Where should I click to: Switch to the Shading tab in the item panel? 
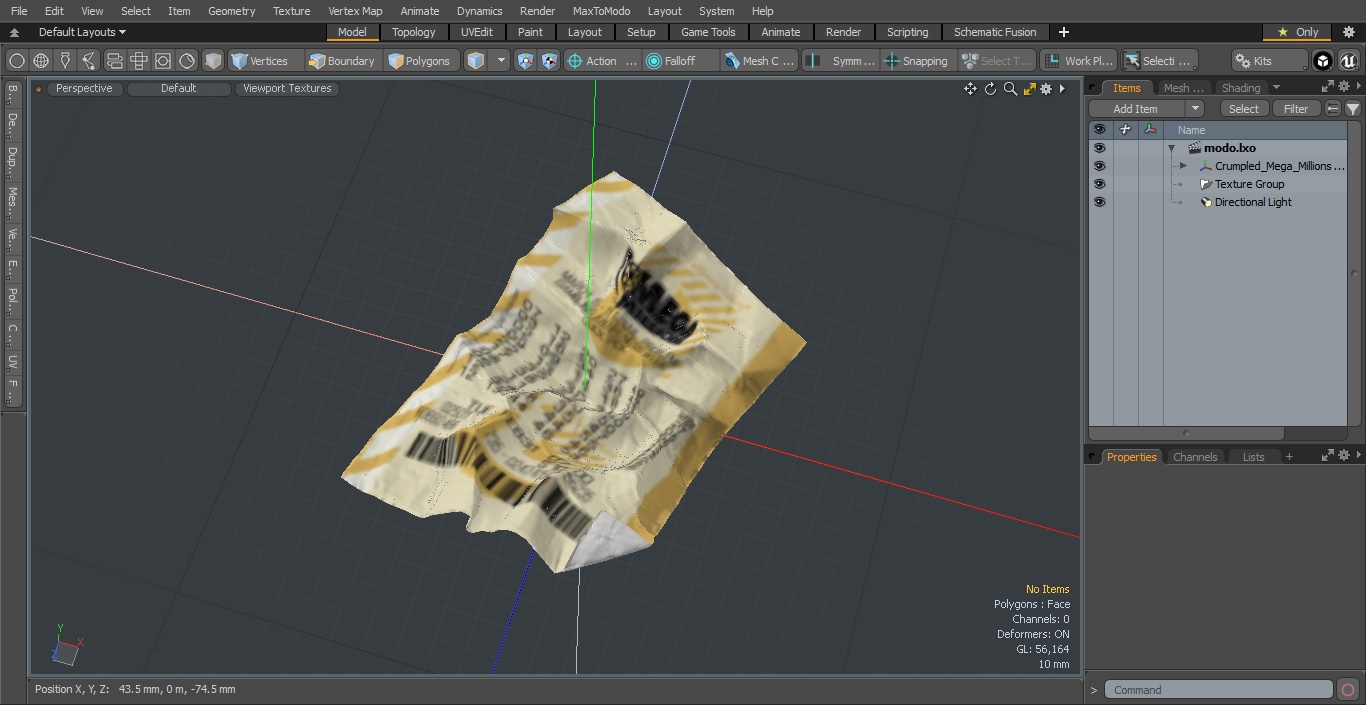pos(1240,88)
